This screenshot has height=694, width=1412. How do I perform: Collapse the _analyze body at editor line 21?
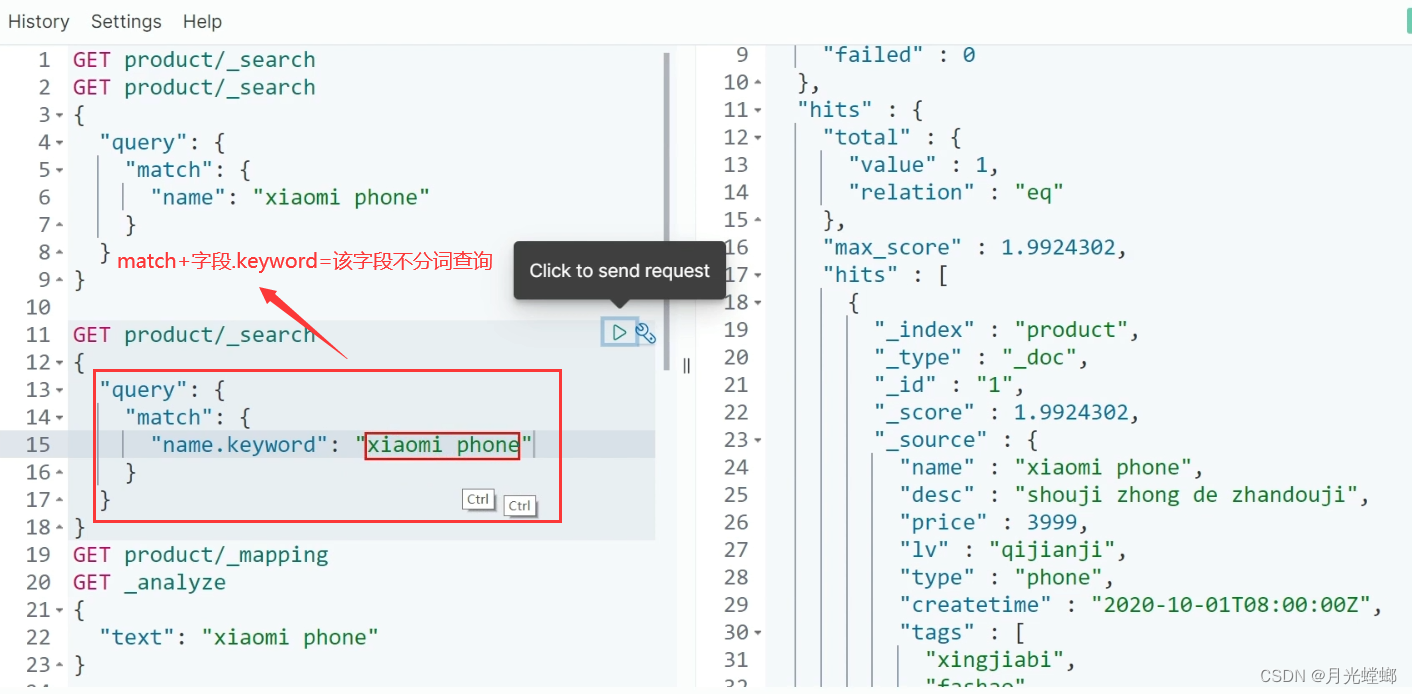pos(59,610)
